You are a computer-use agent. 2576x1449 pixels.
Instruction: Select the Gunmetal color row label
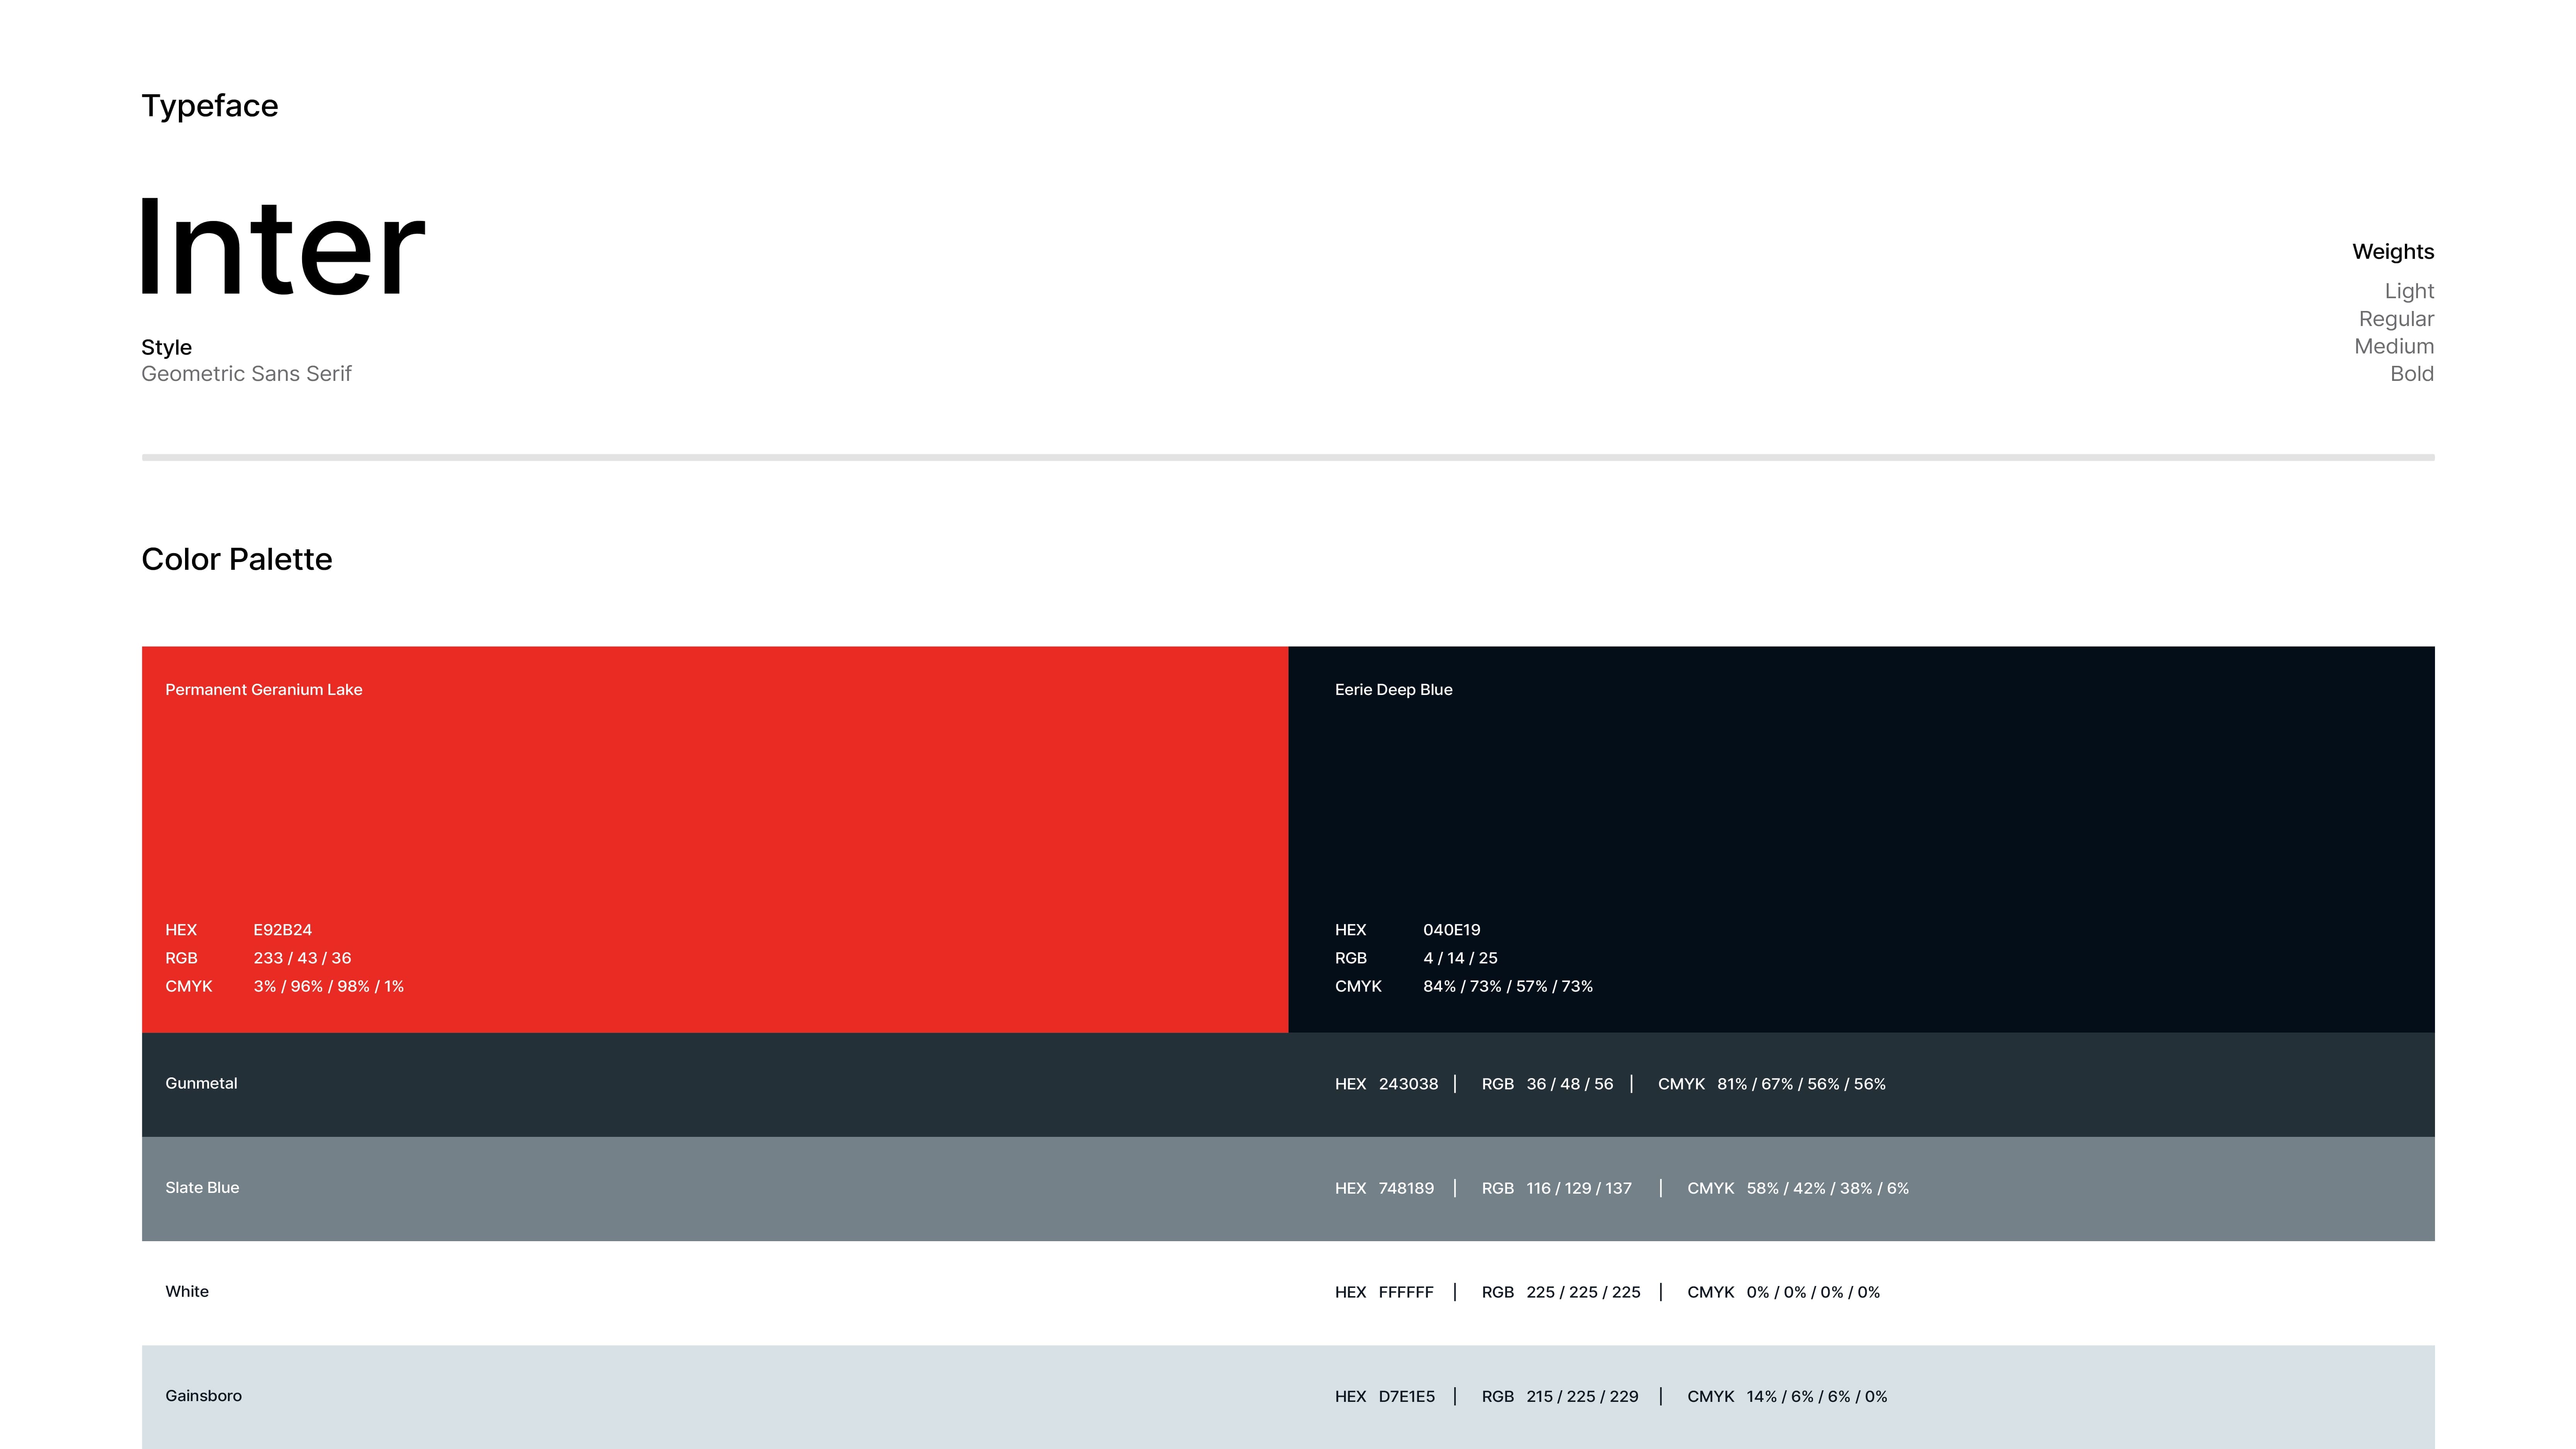(201, 1083)
